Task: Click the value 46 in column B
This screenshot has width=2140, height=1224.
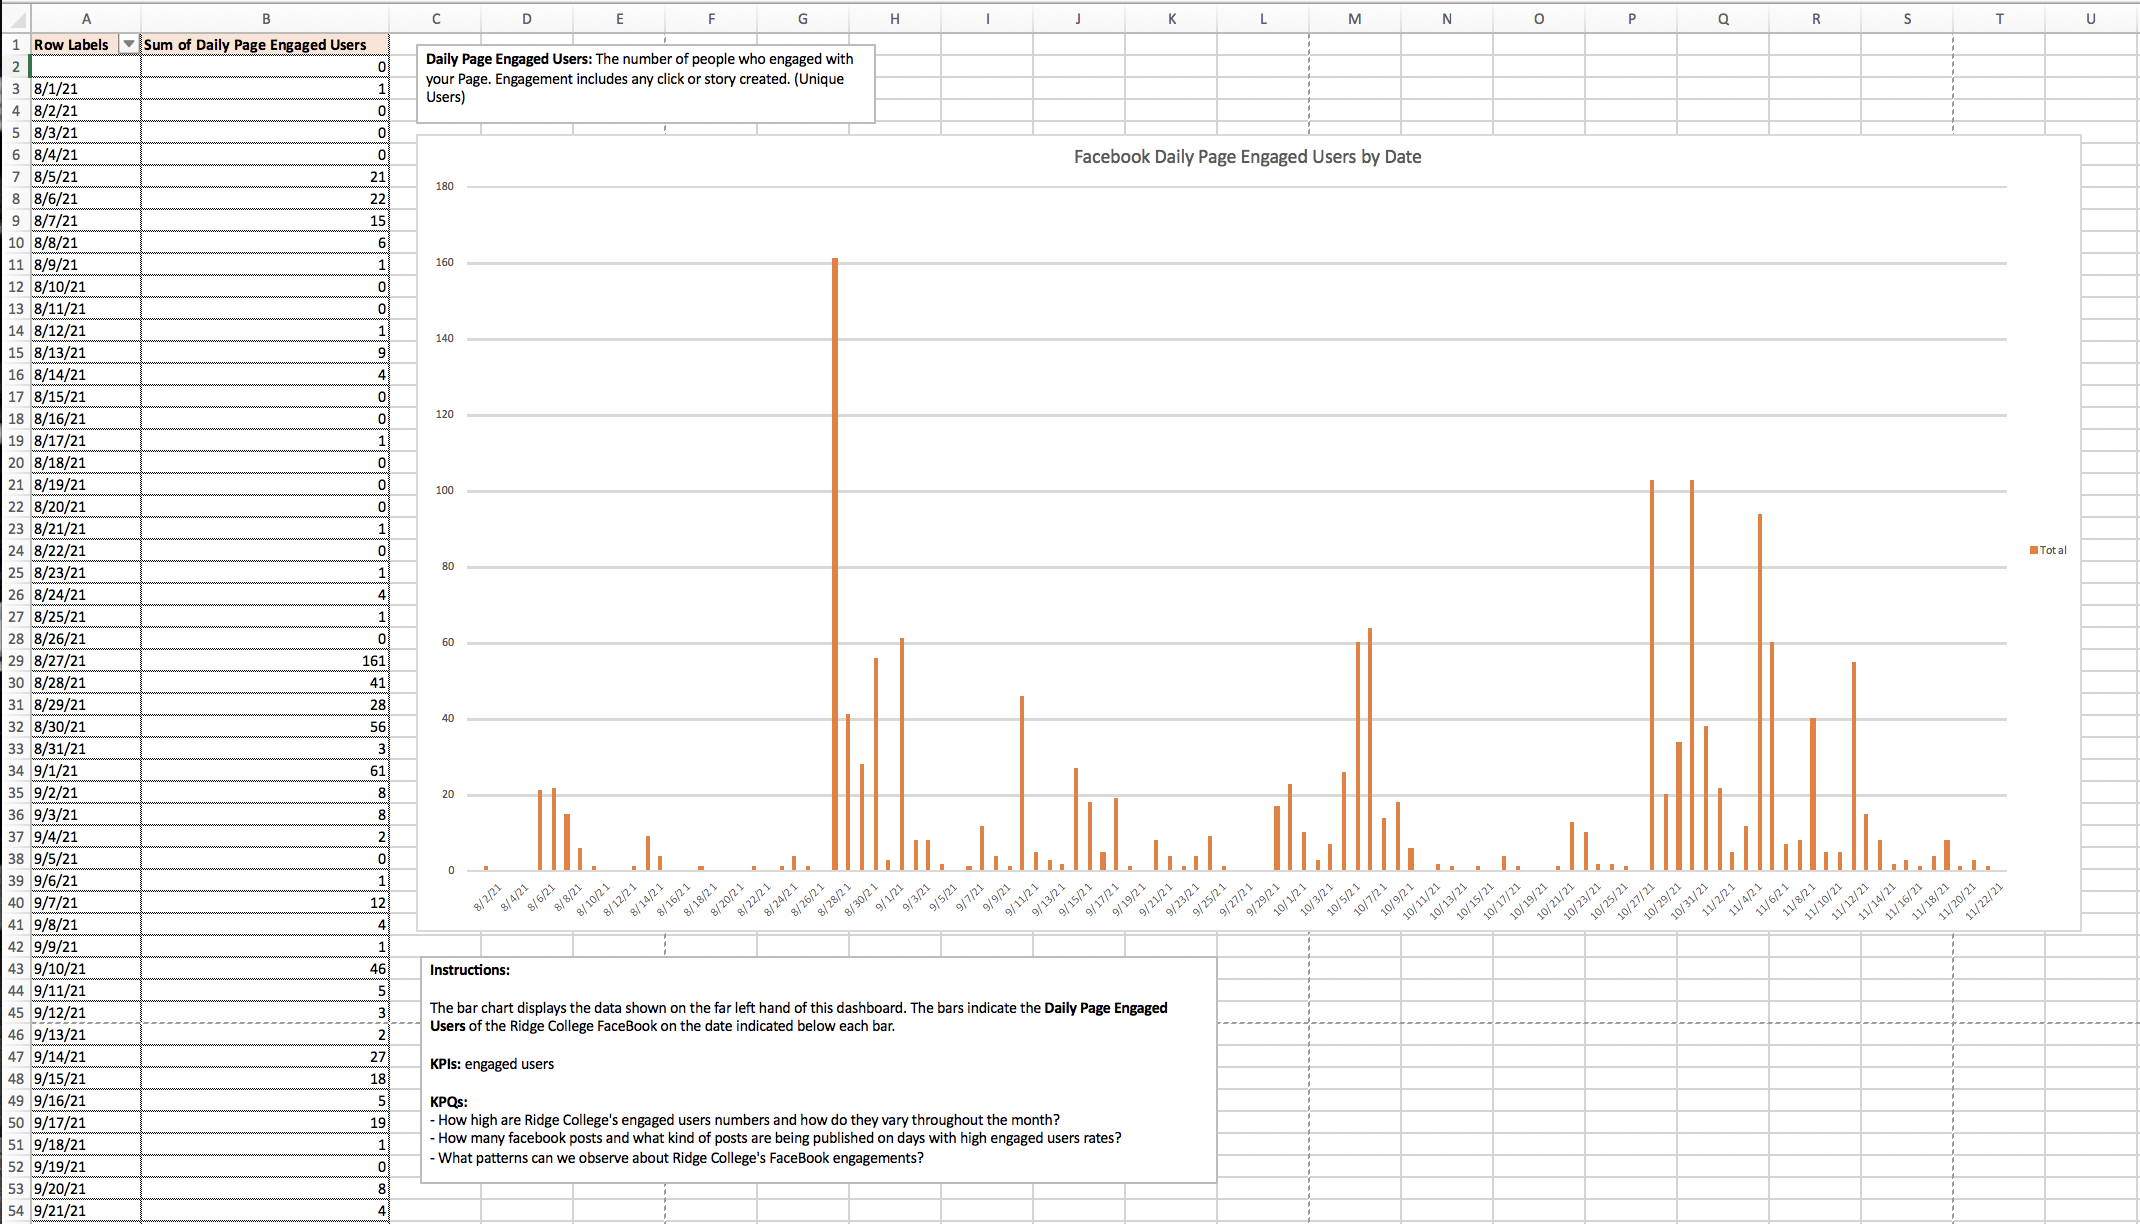Action: 265,969
